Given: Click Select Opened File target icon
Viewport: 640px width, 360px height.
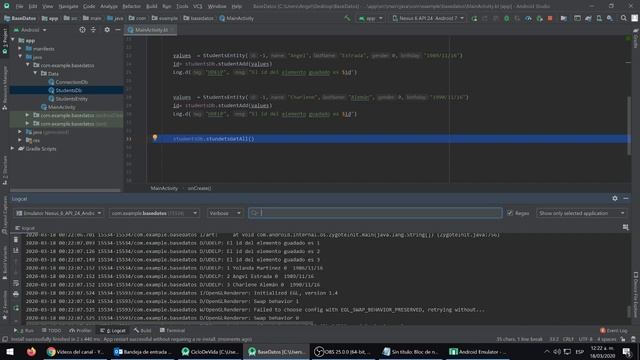Looking at the screenshot, I should (82, 30).
